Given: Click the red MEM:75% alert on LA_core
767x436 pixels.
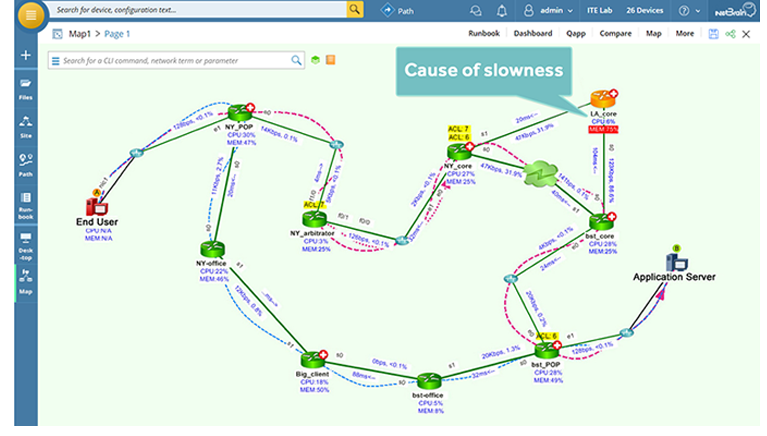Looking at the screenshot, I should (x=603, y=129).
